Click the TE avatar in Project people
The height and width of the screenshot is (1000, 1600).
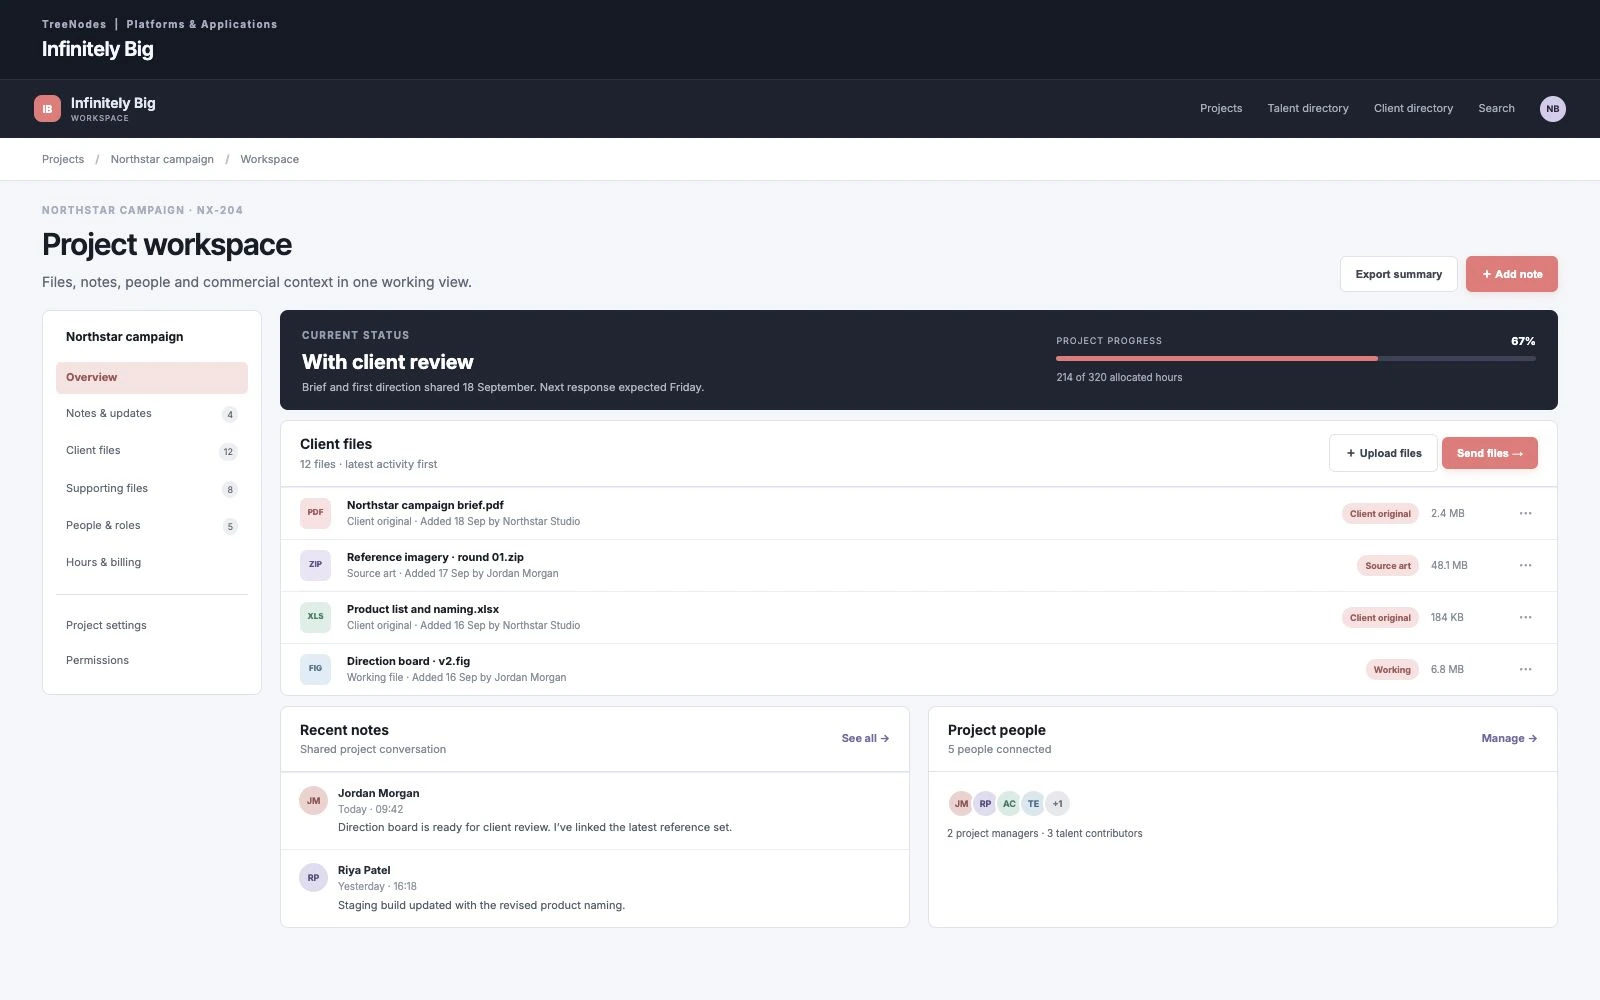click(1033, 804)
